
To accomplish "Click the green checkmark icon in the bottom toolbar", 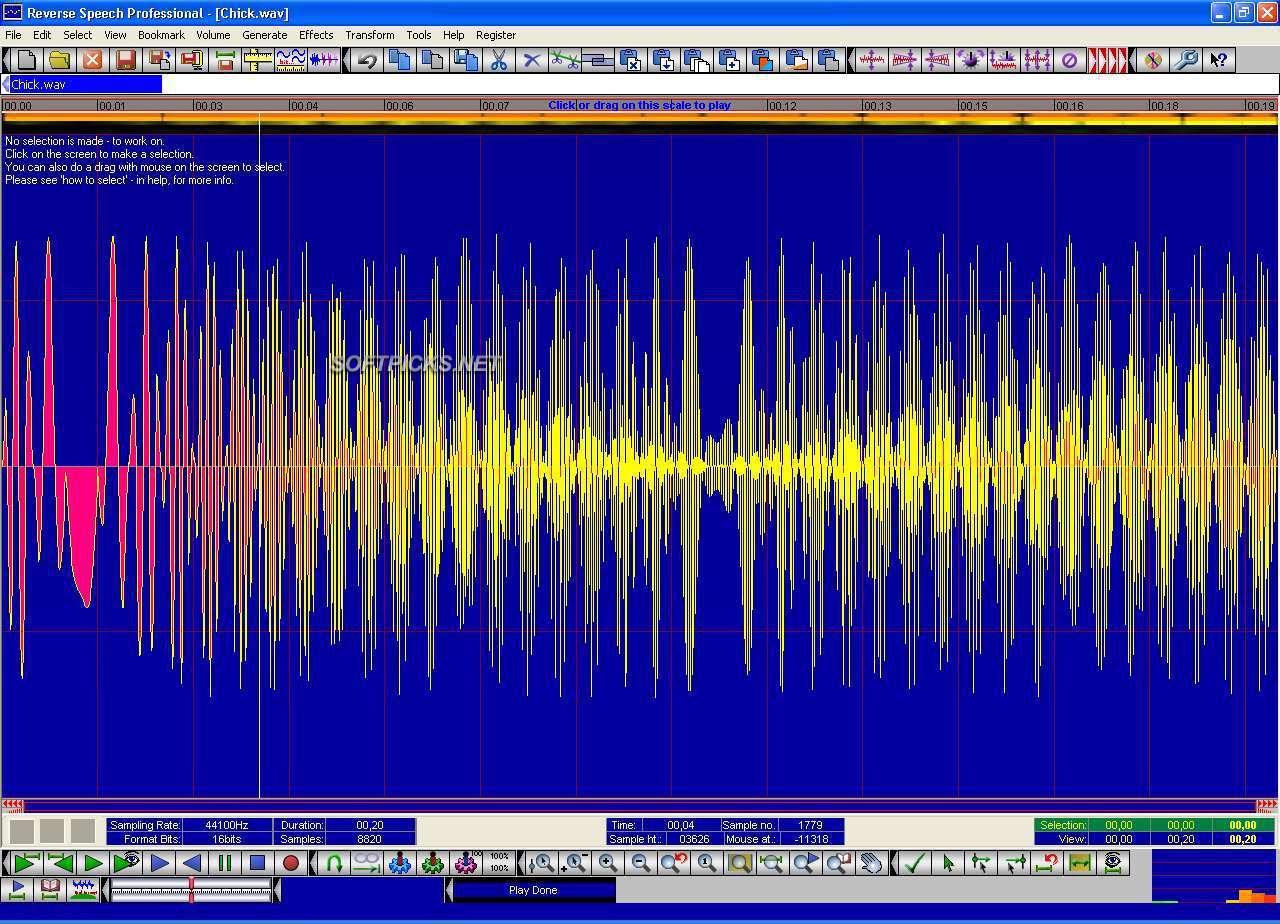I will (914, 863).
